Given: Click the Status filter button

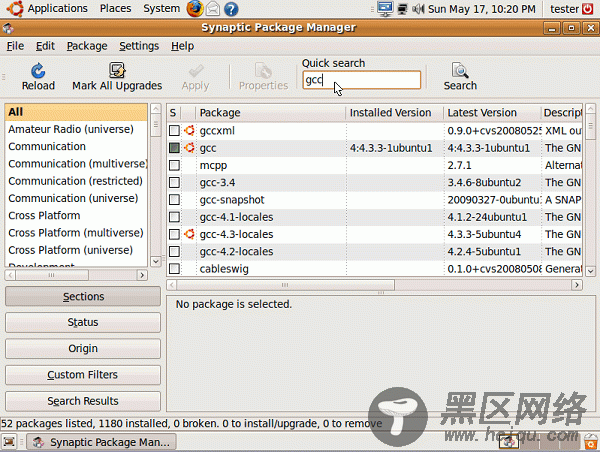Looking at the screenshot, I should (x=83, y=322).
